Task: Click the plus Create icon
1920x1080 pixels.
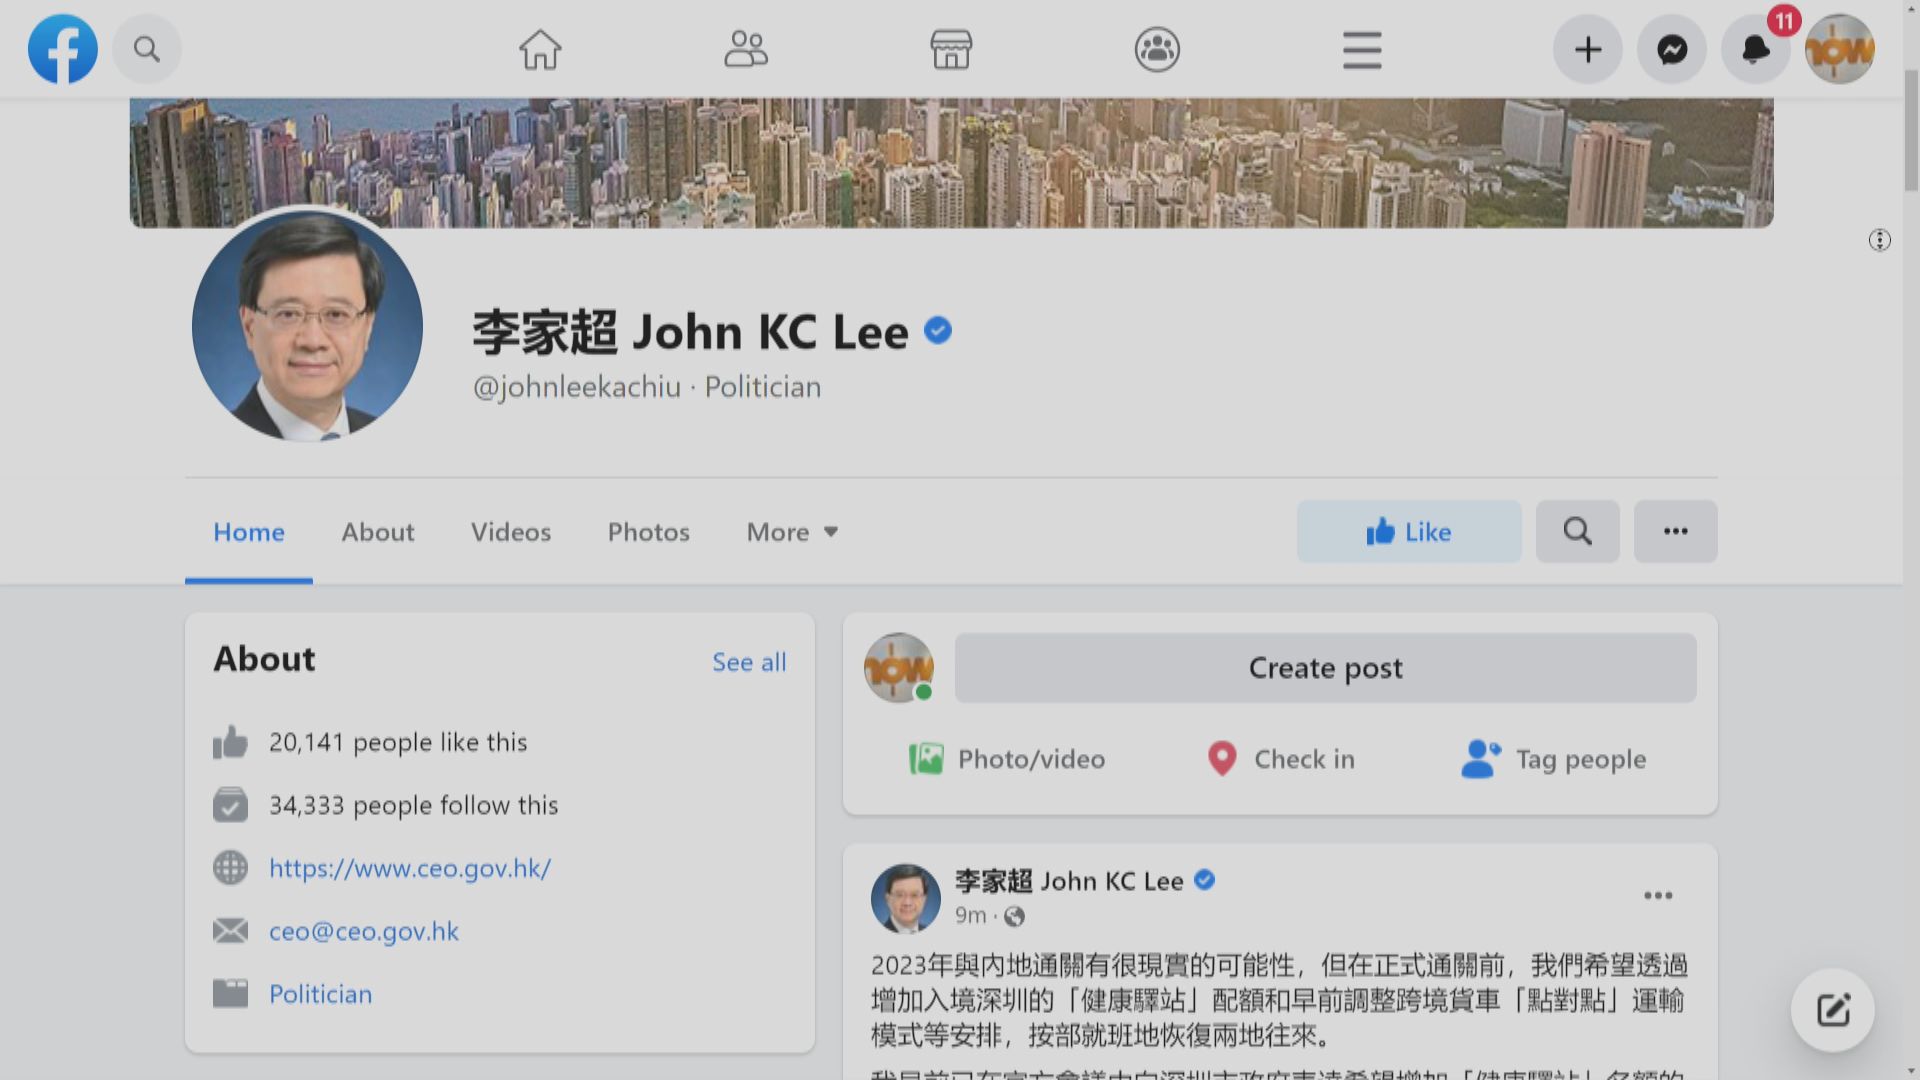Action: pyautogui.click(x=1587, y=49)
